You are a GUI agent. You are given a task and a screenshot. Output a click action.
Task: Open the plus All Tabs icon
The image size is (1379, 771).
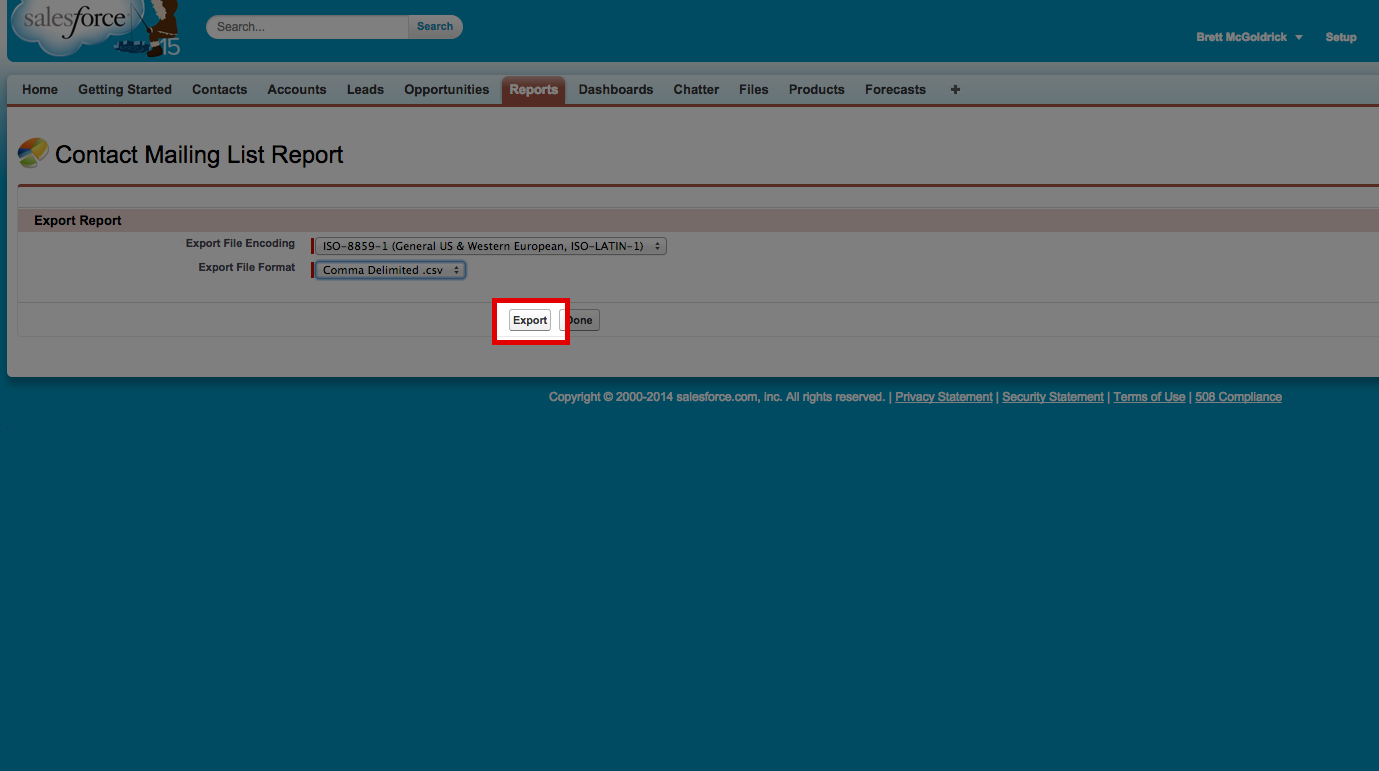click(955, 89)
